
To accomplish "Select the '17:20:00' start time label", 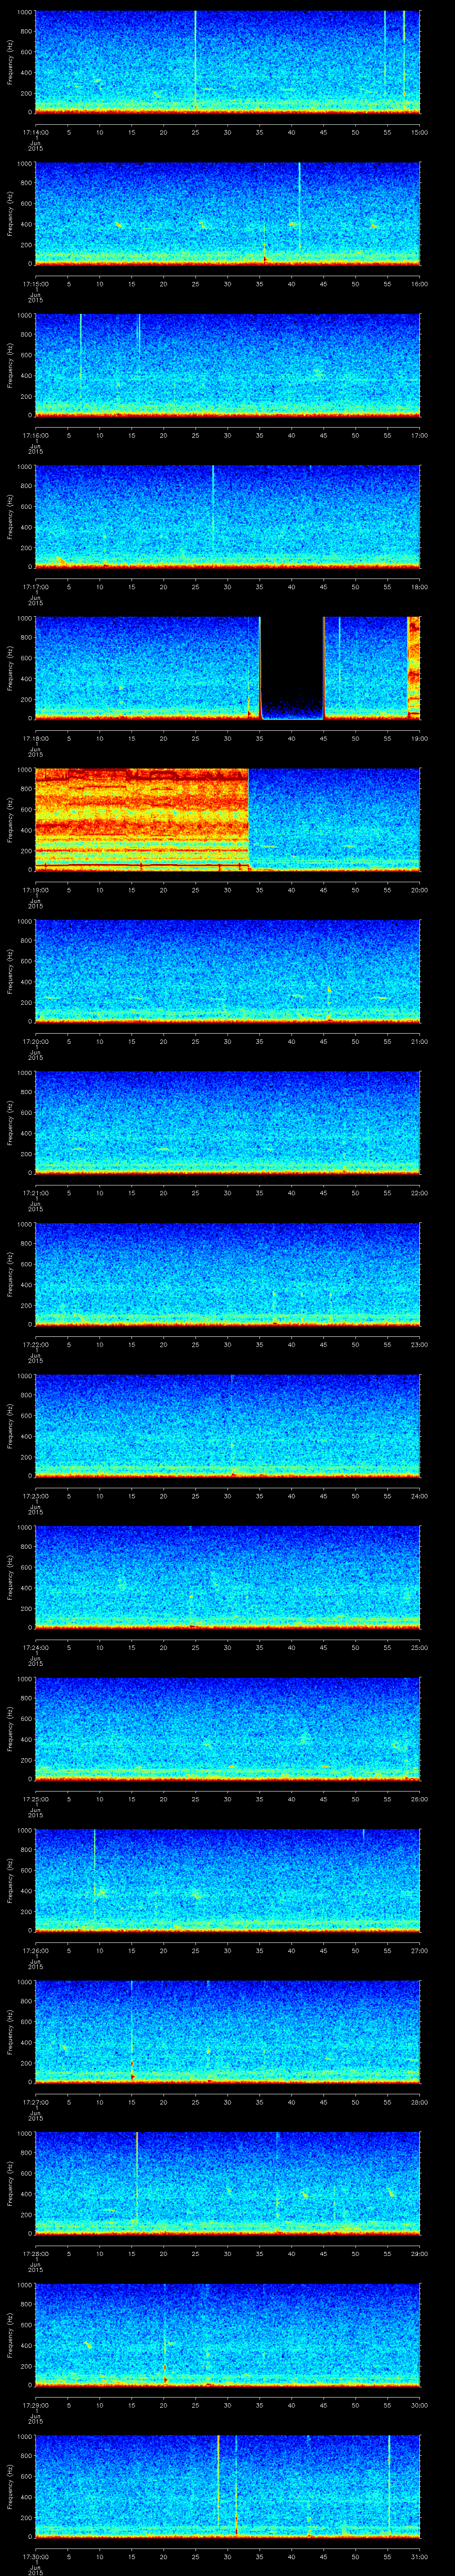I will [x=35, y=1041].
